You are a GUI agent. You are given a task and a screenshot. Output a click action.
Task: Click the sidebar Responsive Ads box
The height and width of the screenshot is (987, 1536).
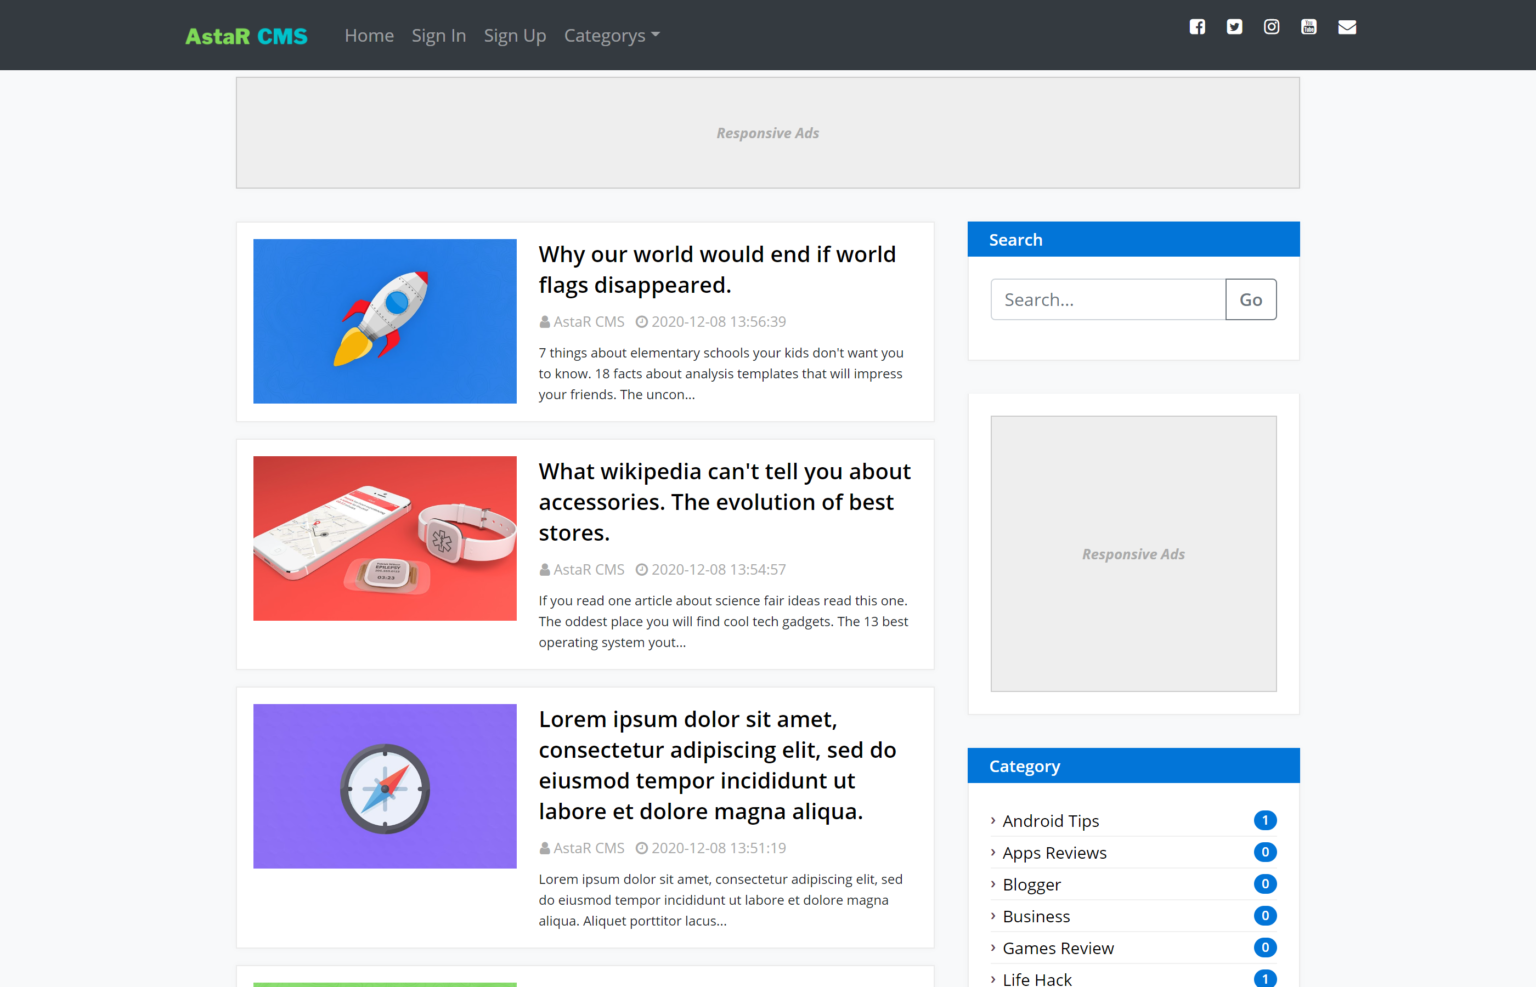point(1134,554)
